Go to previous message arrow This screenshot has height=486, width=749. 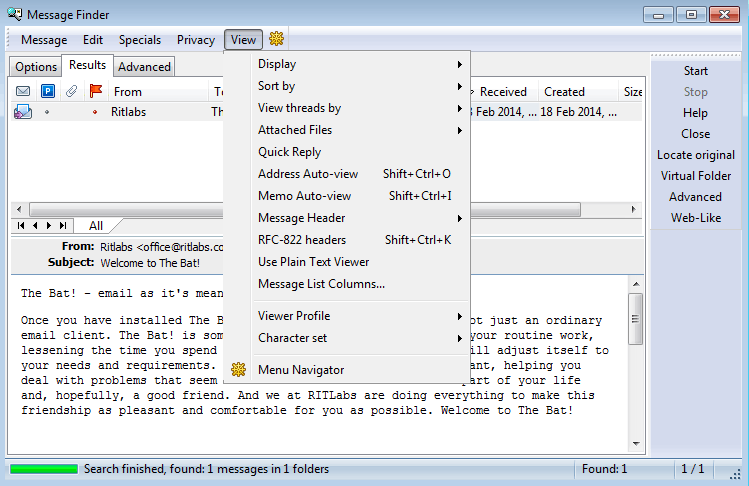[35, 226]
